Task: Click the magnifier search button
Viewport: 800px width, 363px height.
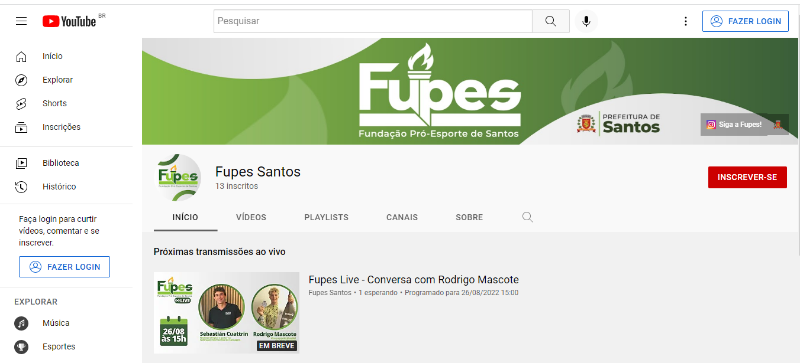Action: 551,21
